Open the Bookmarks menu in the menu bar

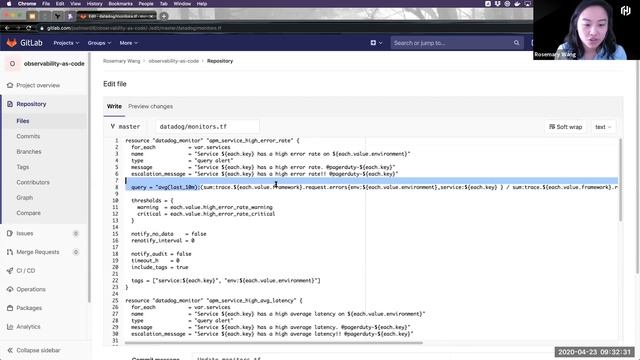pyautogui.click(x=120, y=4)
